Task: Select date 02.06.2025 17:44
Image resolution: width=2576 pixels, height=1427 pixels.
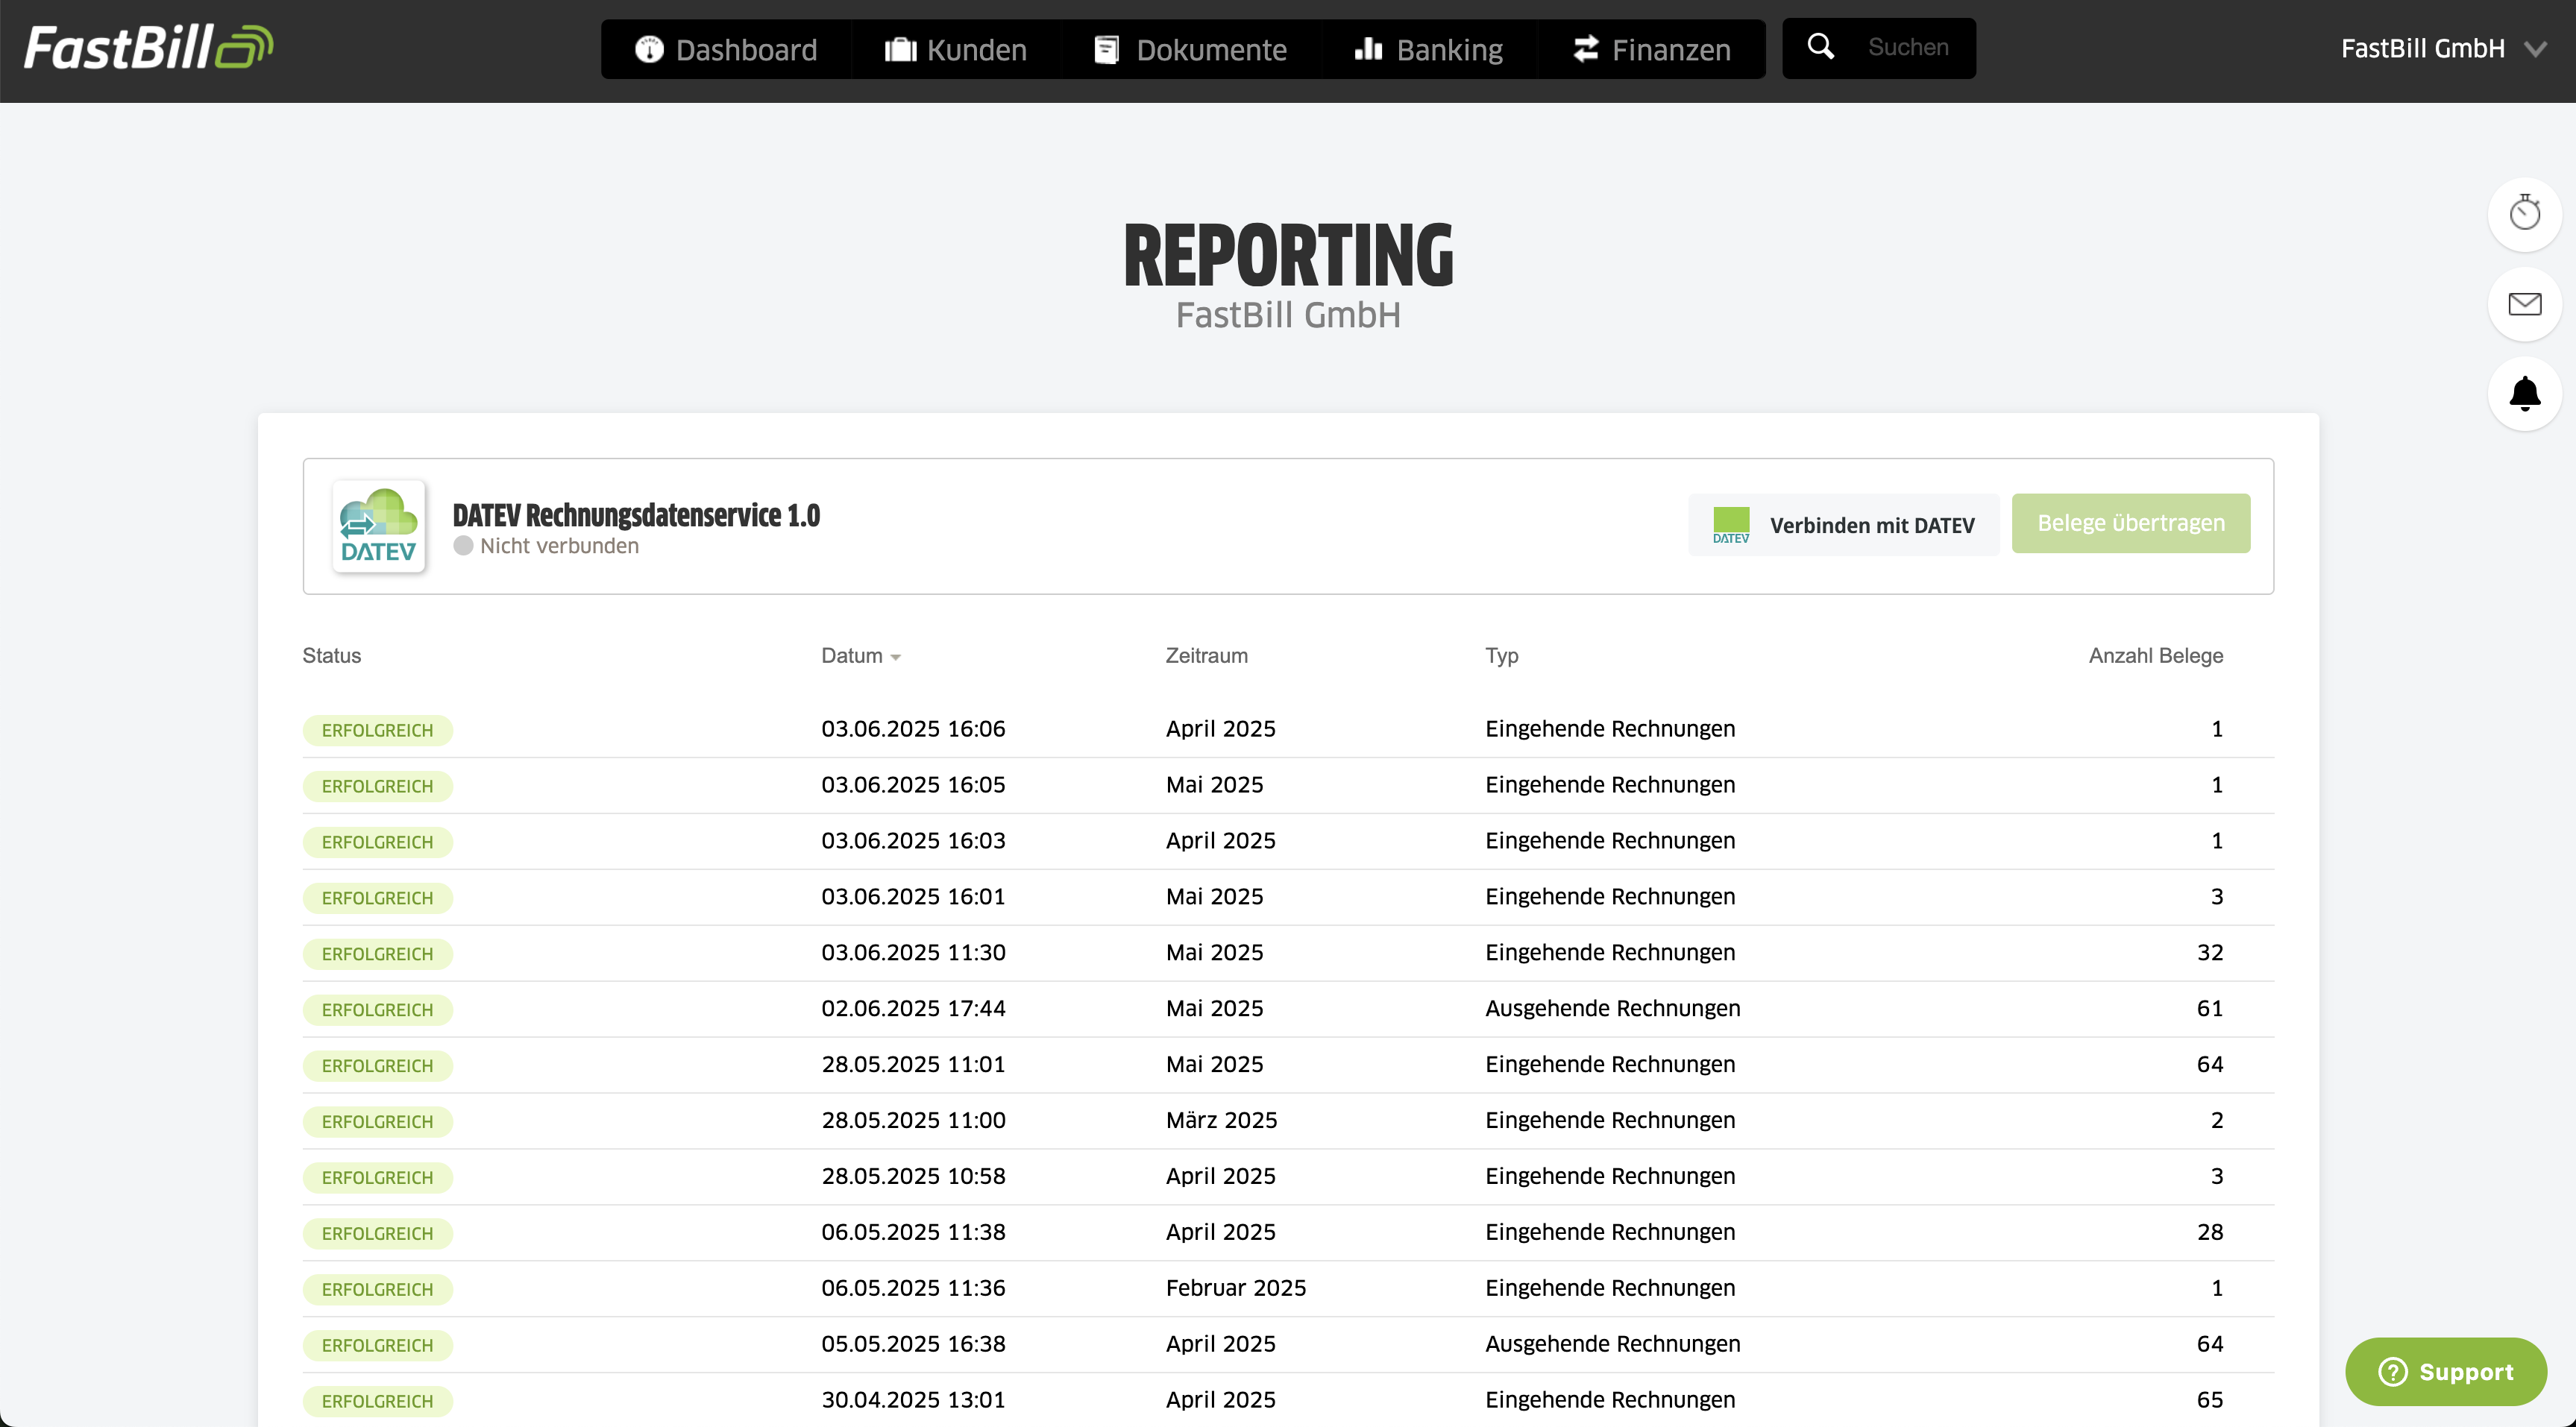Action: point(913,1009)
